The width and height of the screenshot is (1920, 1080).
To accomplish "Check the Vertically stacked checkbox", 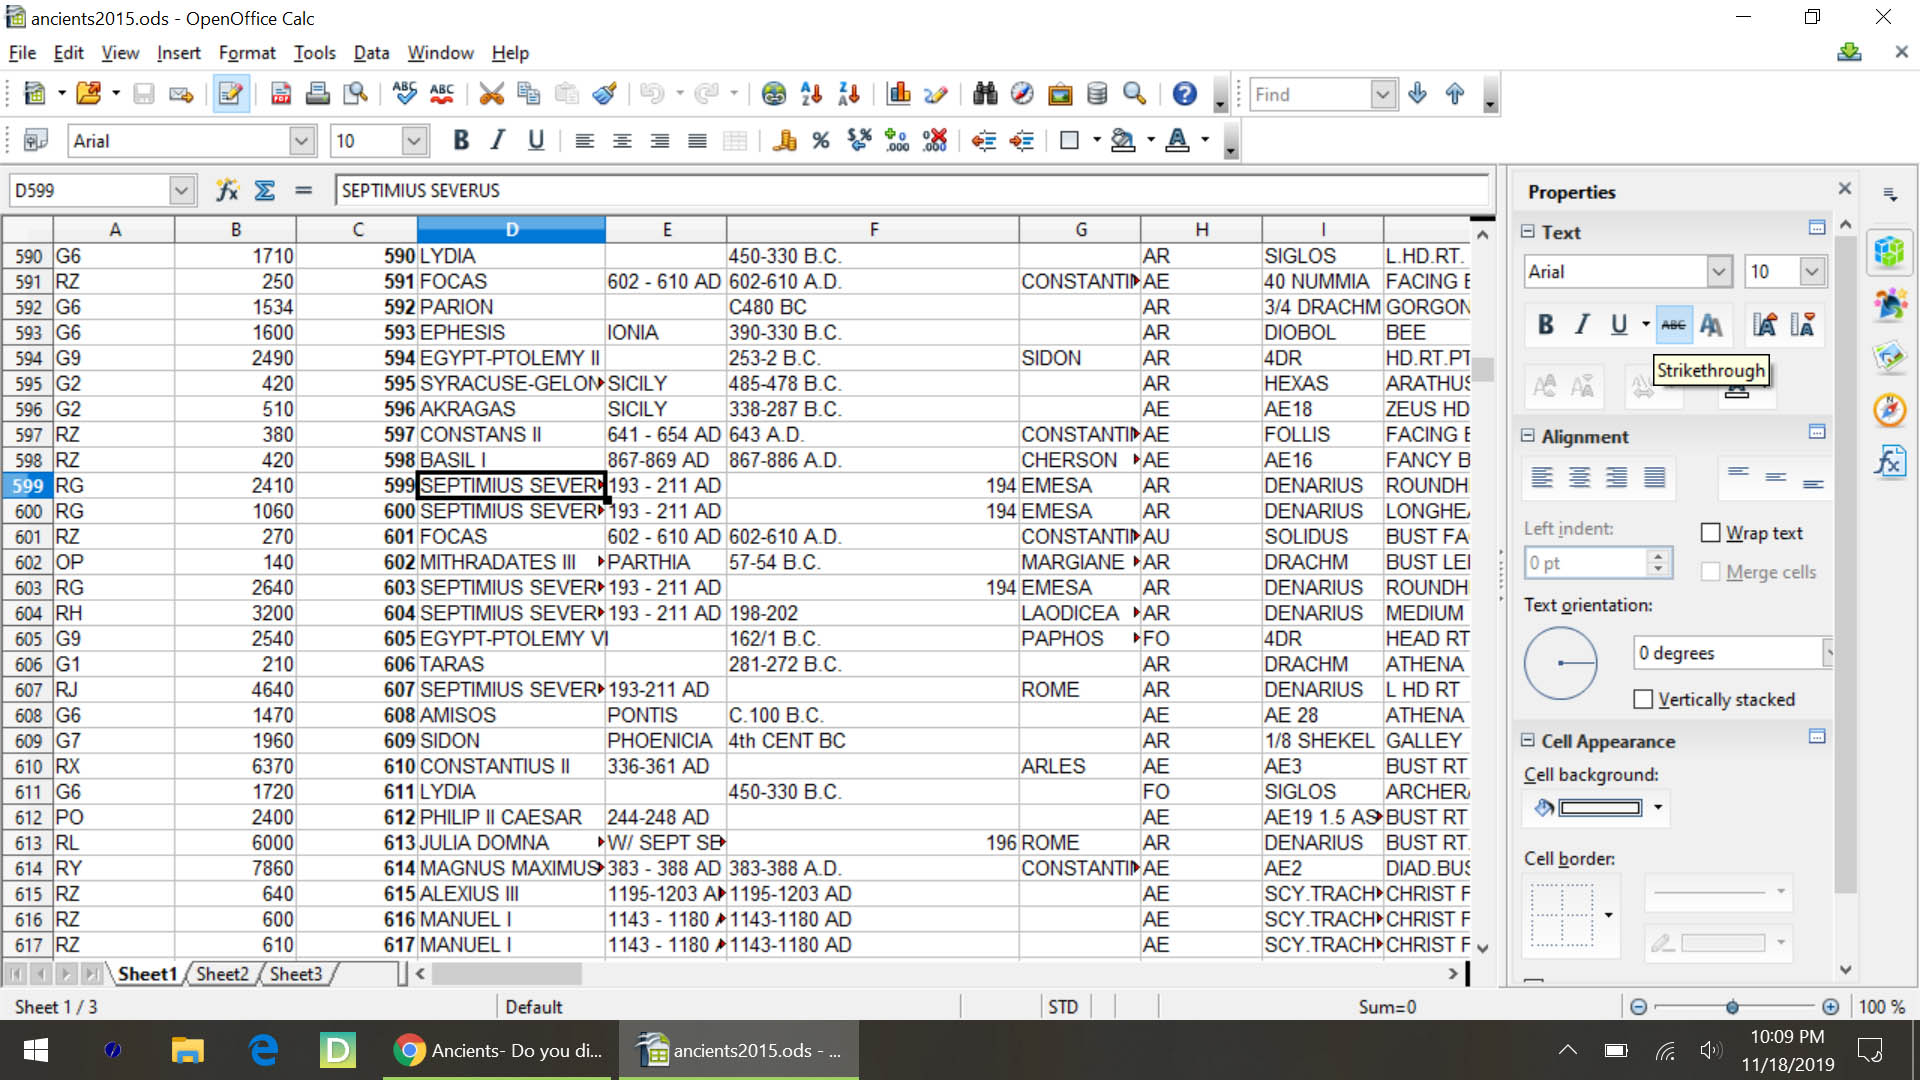I will click(1643, 699).
